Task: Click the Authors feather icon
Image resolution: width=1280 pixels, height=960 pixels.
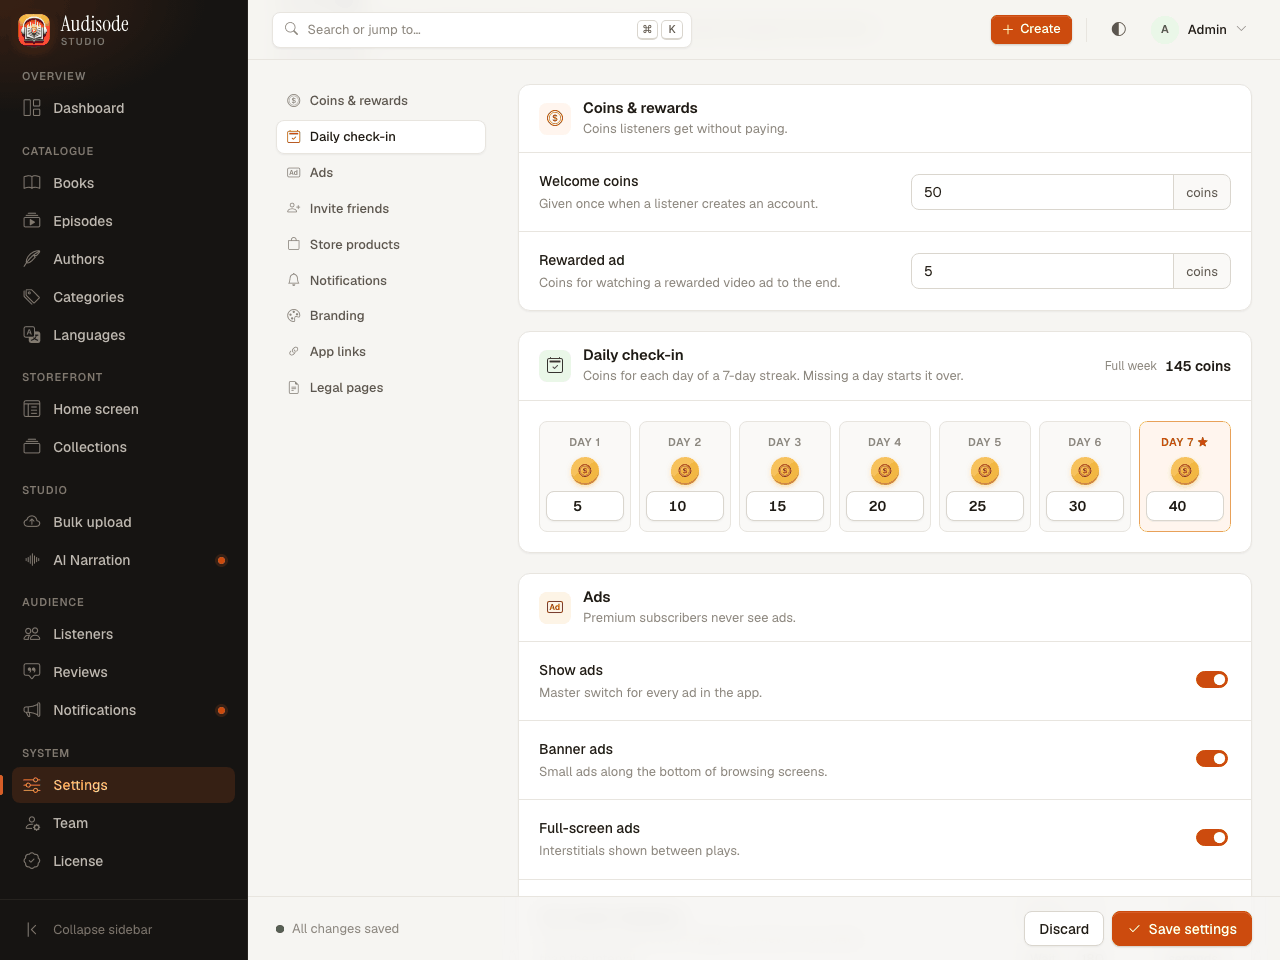Action: [x=32, y=259]
